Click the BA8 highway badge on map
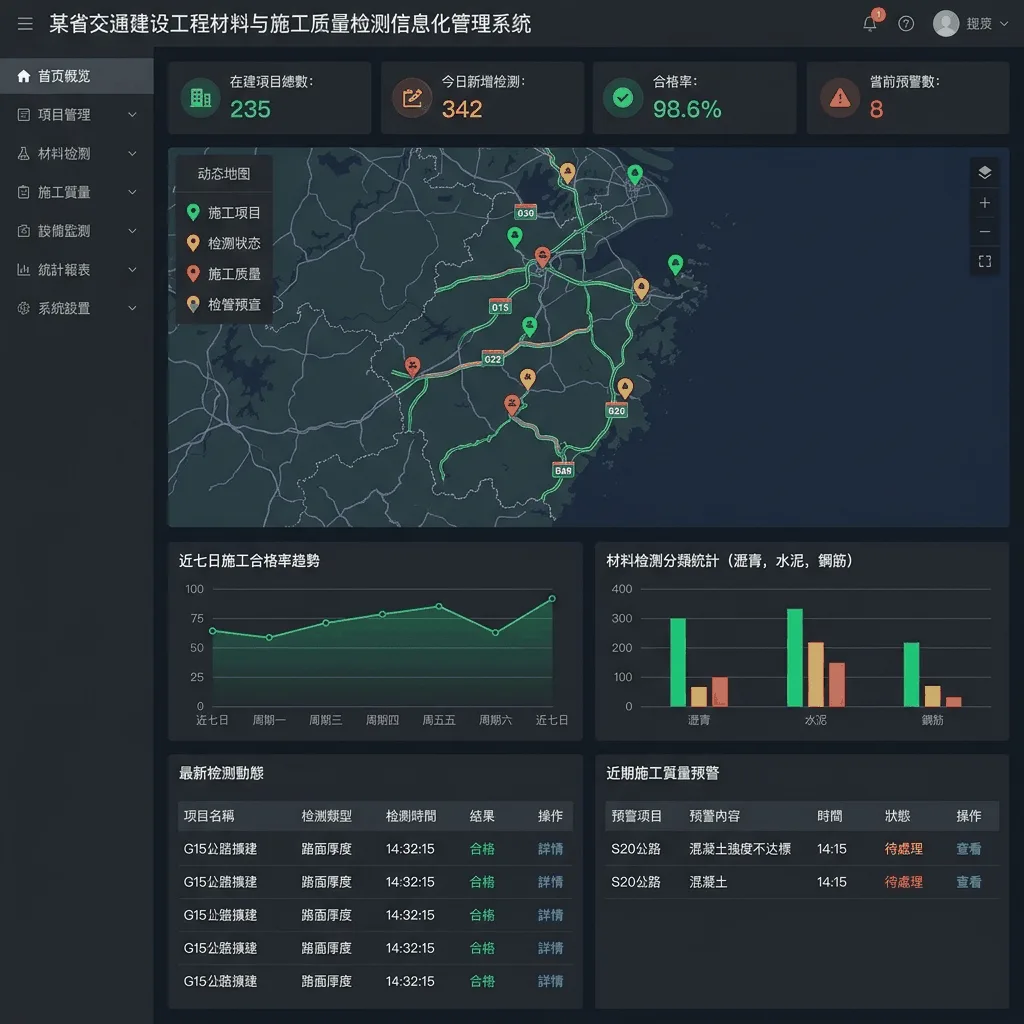Viewport: 1024px width, 1024px height. 563,470
